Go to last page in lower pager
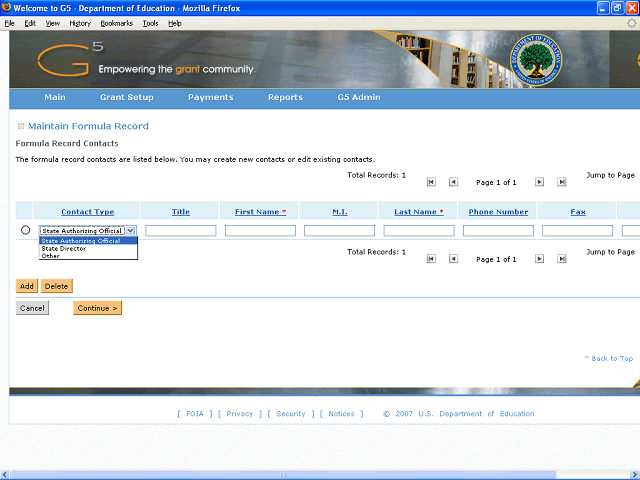The width and height of the screenshot is (640, 480). (x=562, y=259)
